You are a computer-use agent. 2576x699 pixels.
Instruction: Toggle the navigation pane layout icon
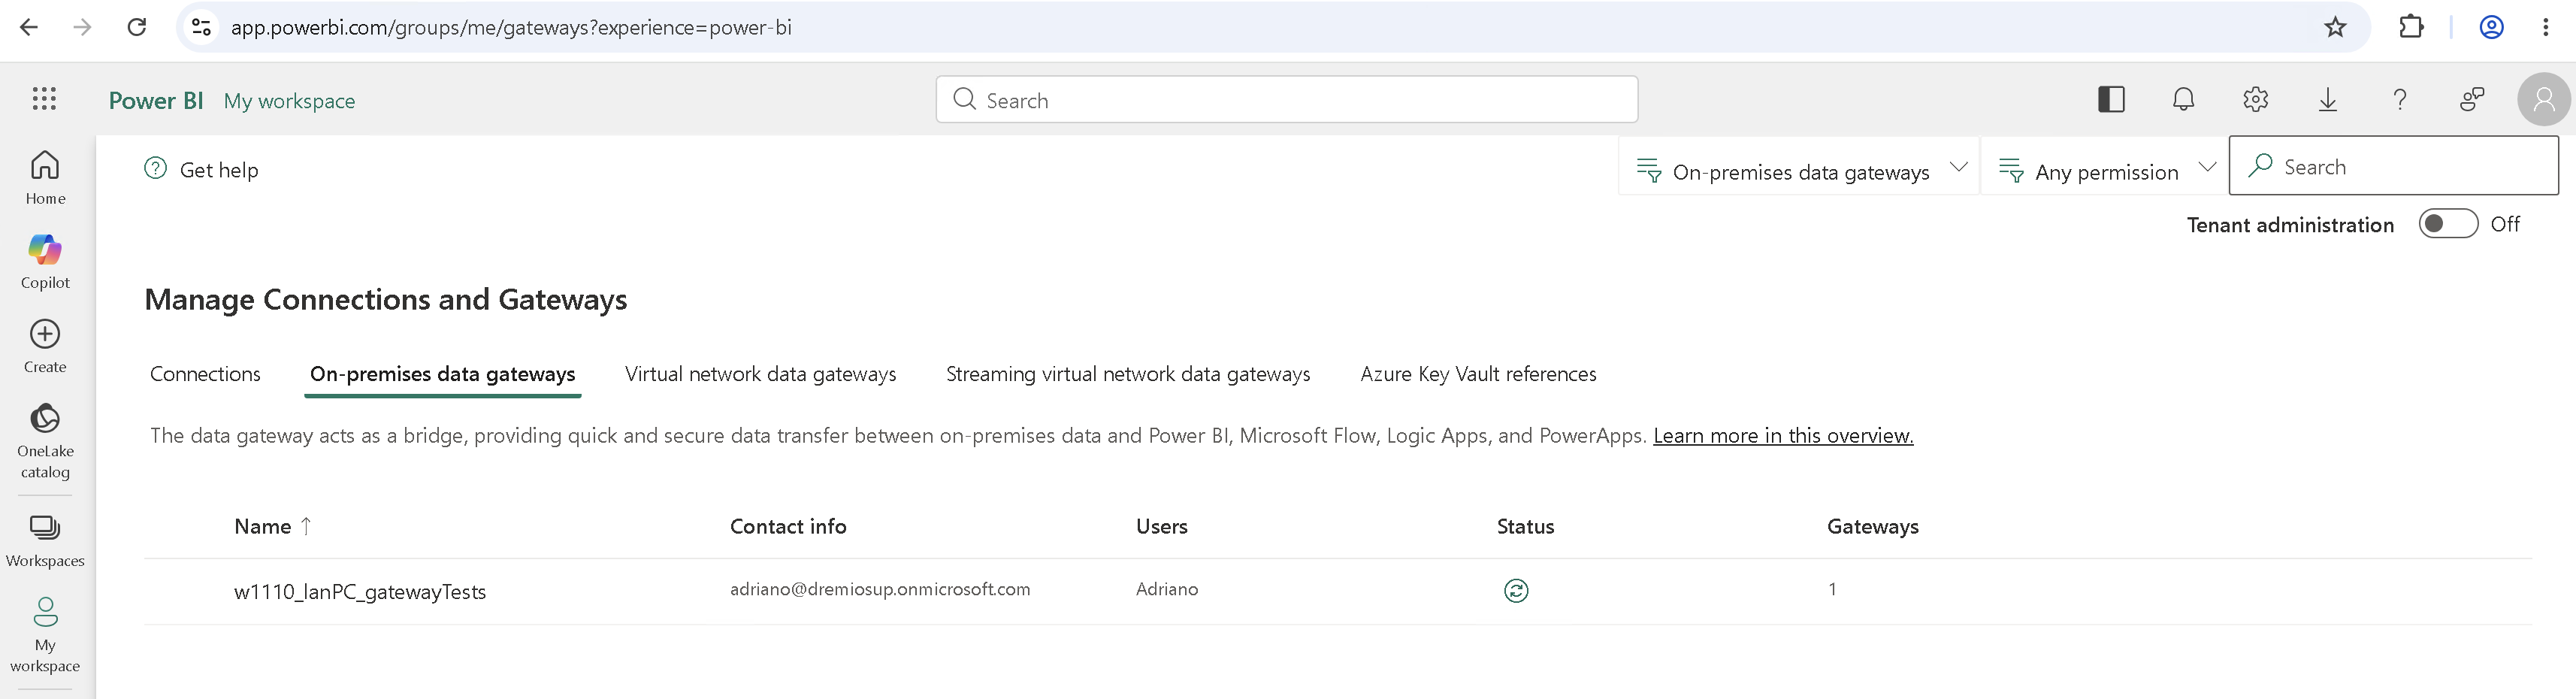pos(2111,99)
